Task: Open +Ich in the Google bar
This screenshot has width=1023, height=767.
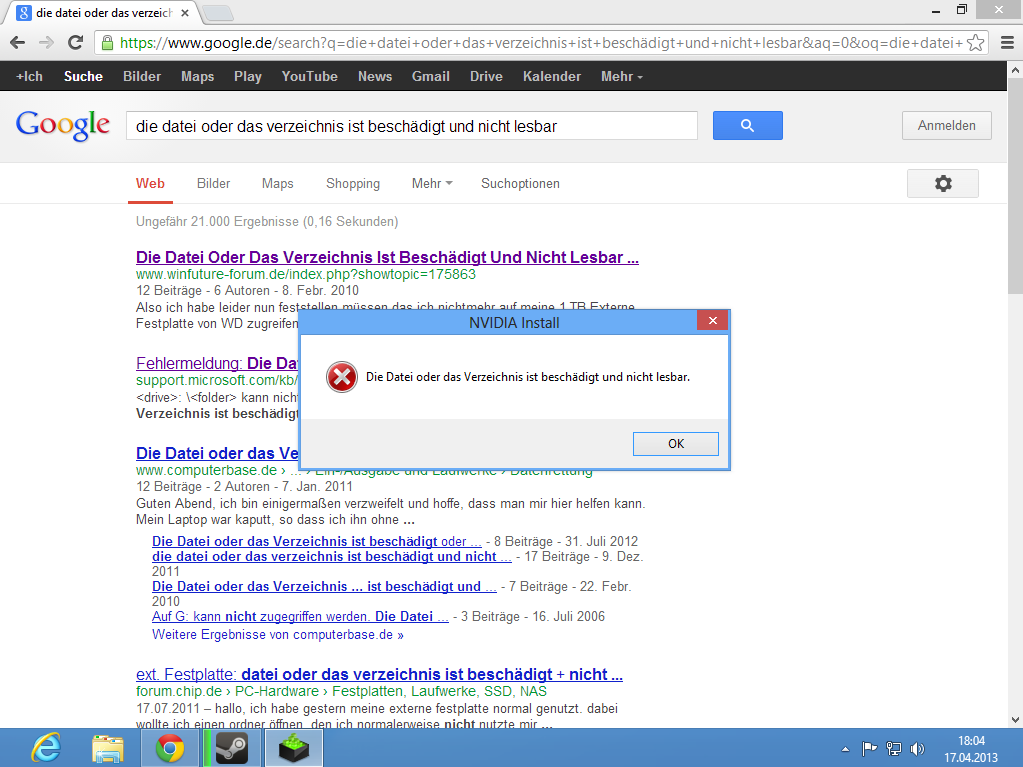Action: (x=29, y=76)
